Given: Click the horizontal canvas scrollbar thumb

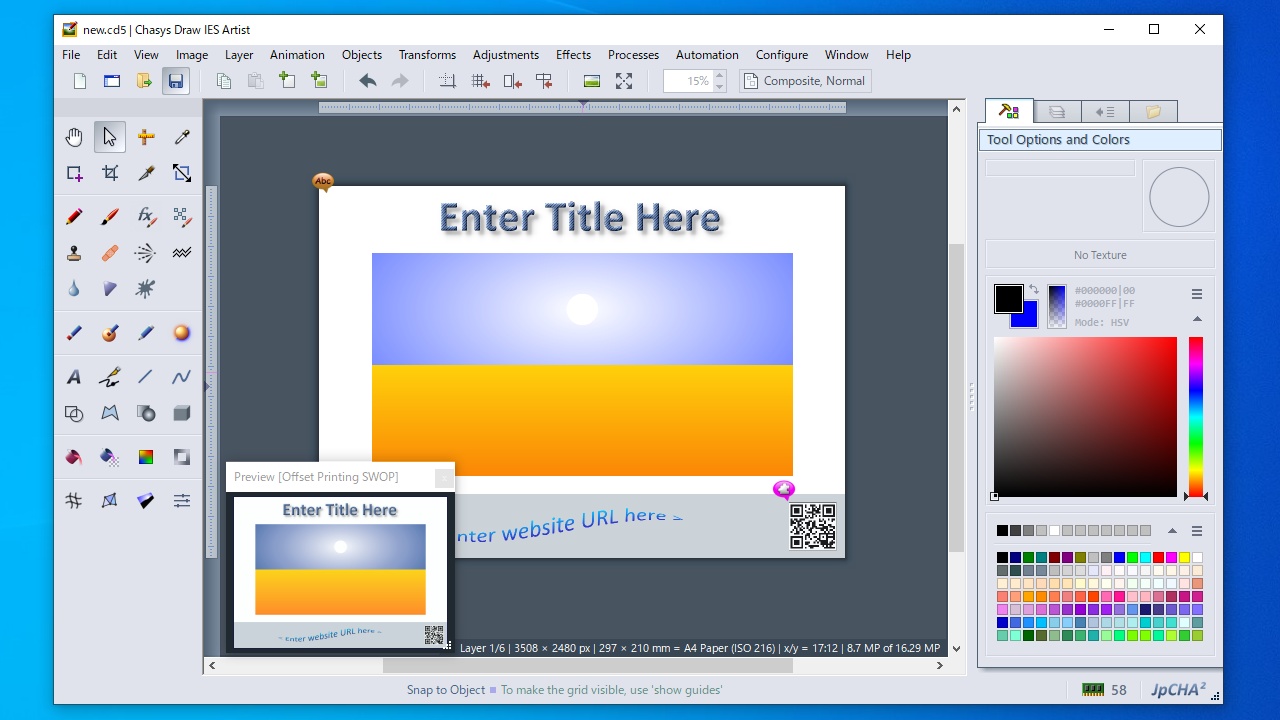Looking at the screenshot, I should point(588,665).
